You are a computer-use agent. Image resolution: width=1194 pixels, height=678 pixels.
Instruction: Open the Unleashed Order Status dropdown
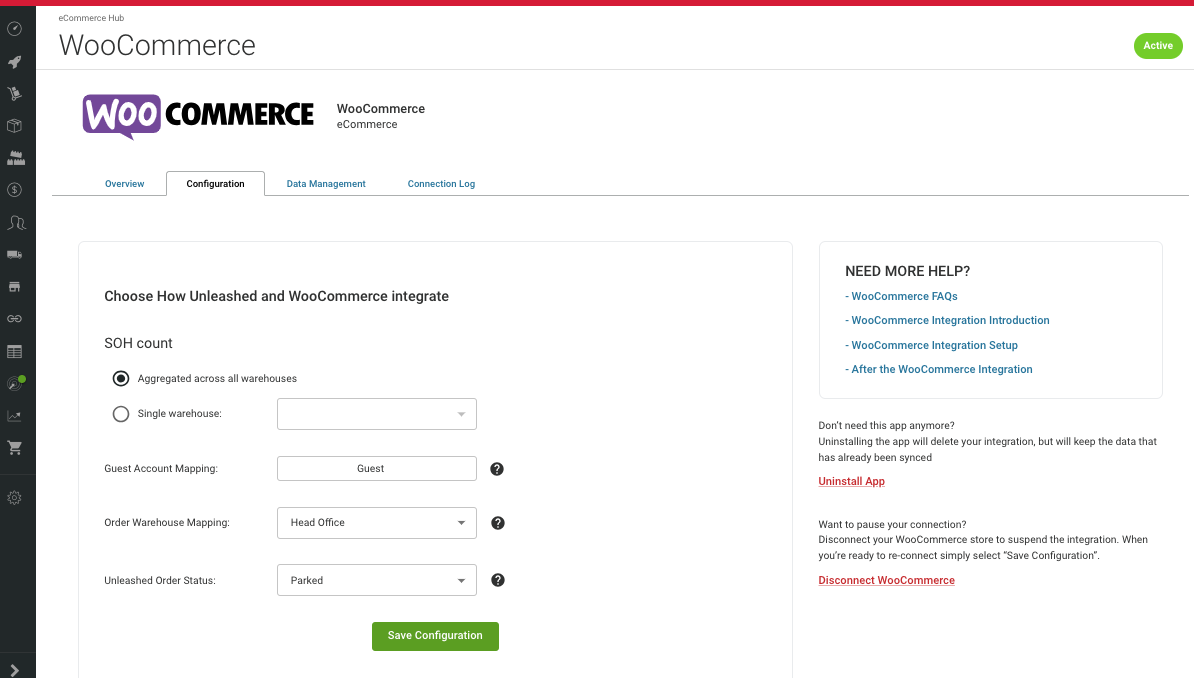click(x=377, y=580)
